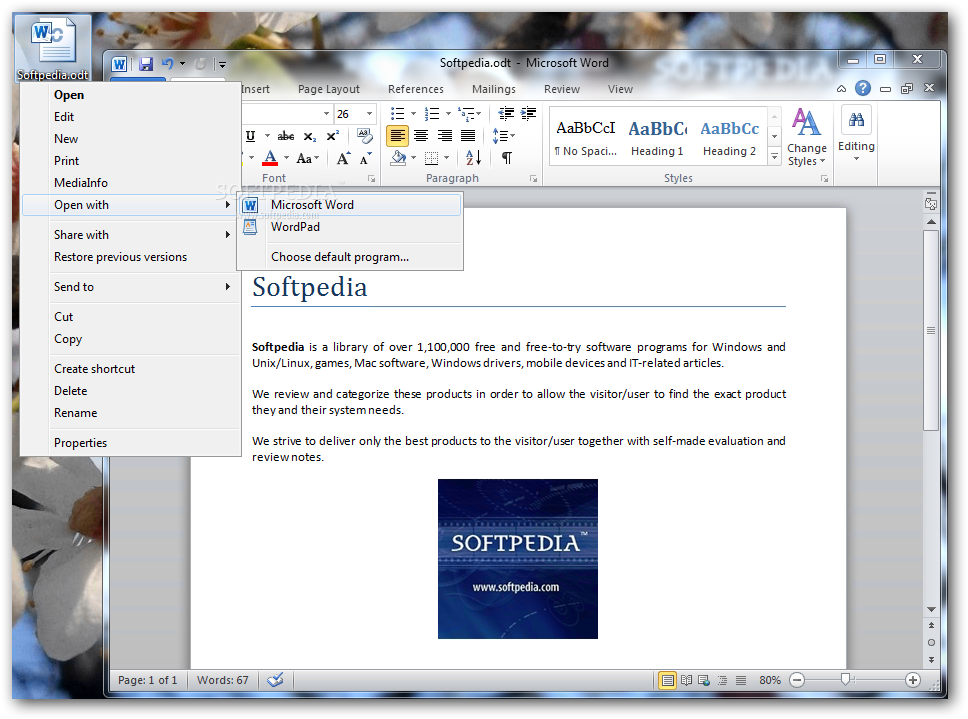Click the Numbering list icon

[432, 114]
